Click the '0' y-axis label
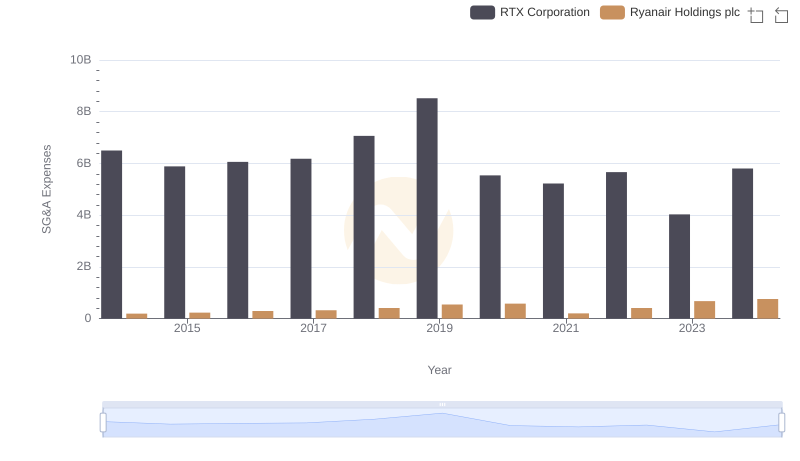800x461 pixels. (88, 318)
